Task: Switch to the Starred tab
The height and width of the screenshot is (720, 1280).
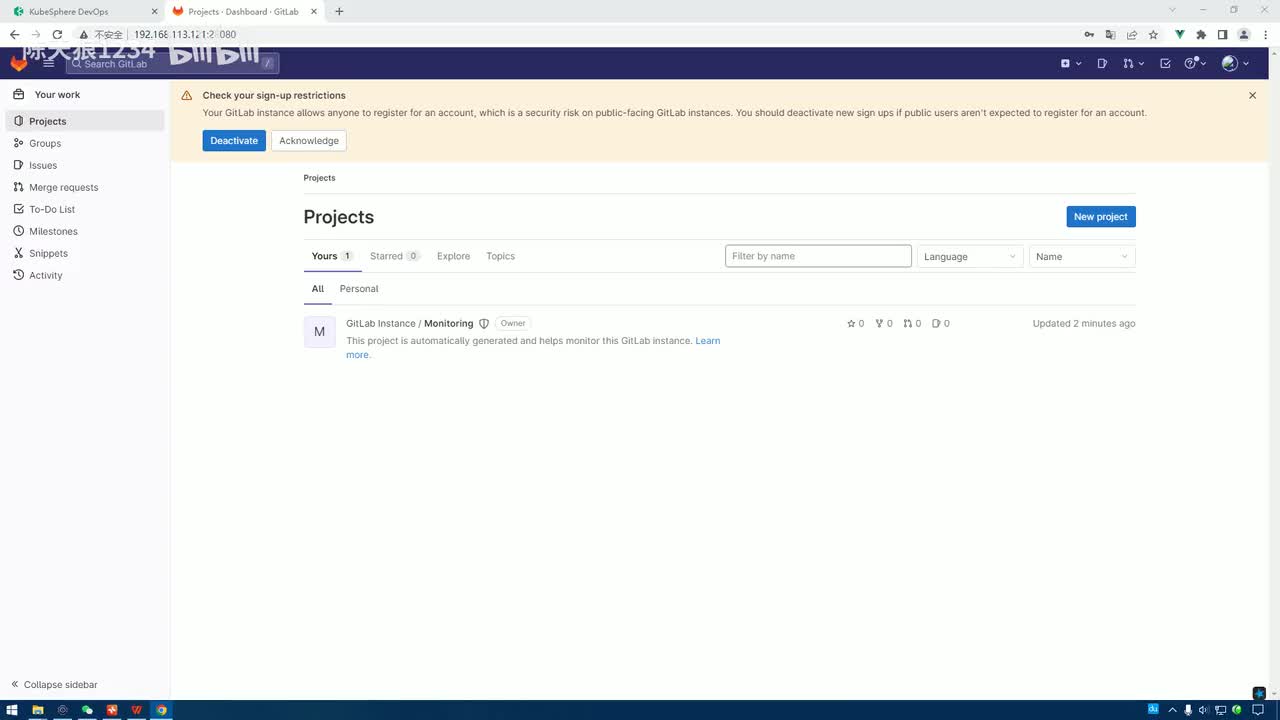Action: coord(395,256)
